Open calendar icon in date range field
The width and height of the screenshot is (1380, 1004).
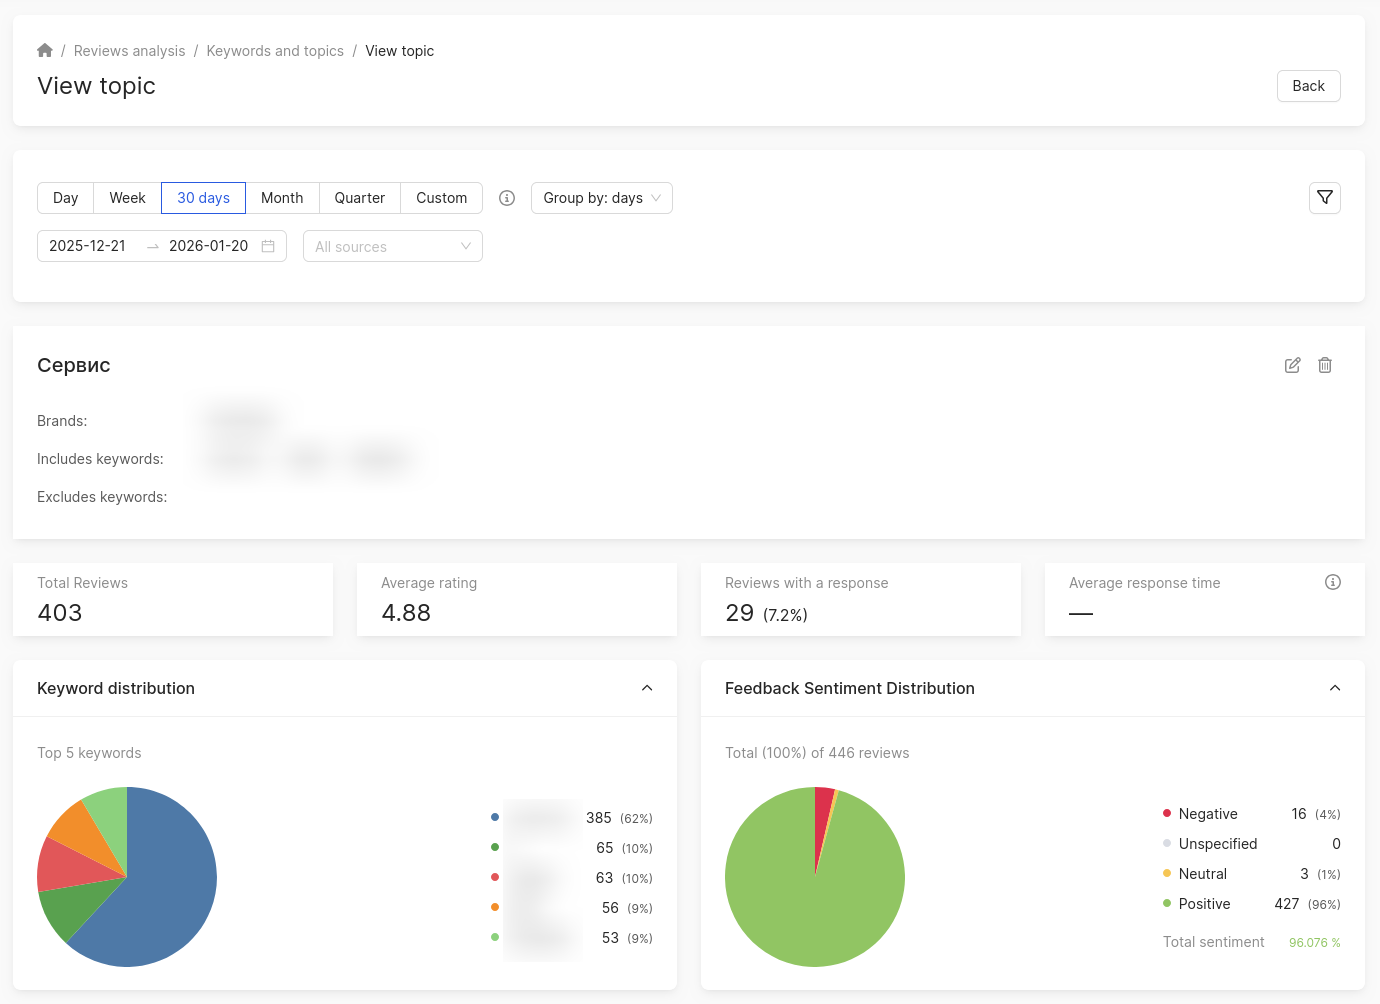pos(268,246)
